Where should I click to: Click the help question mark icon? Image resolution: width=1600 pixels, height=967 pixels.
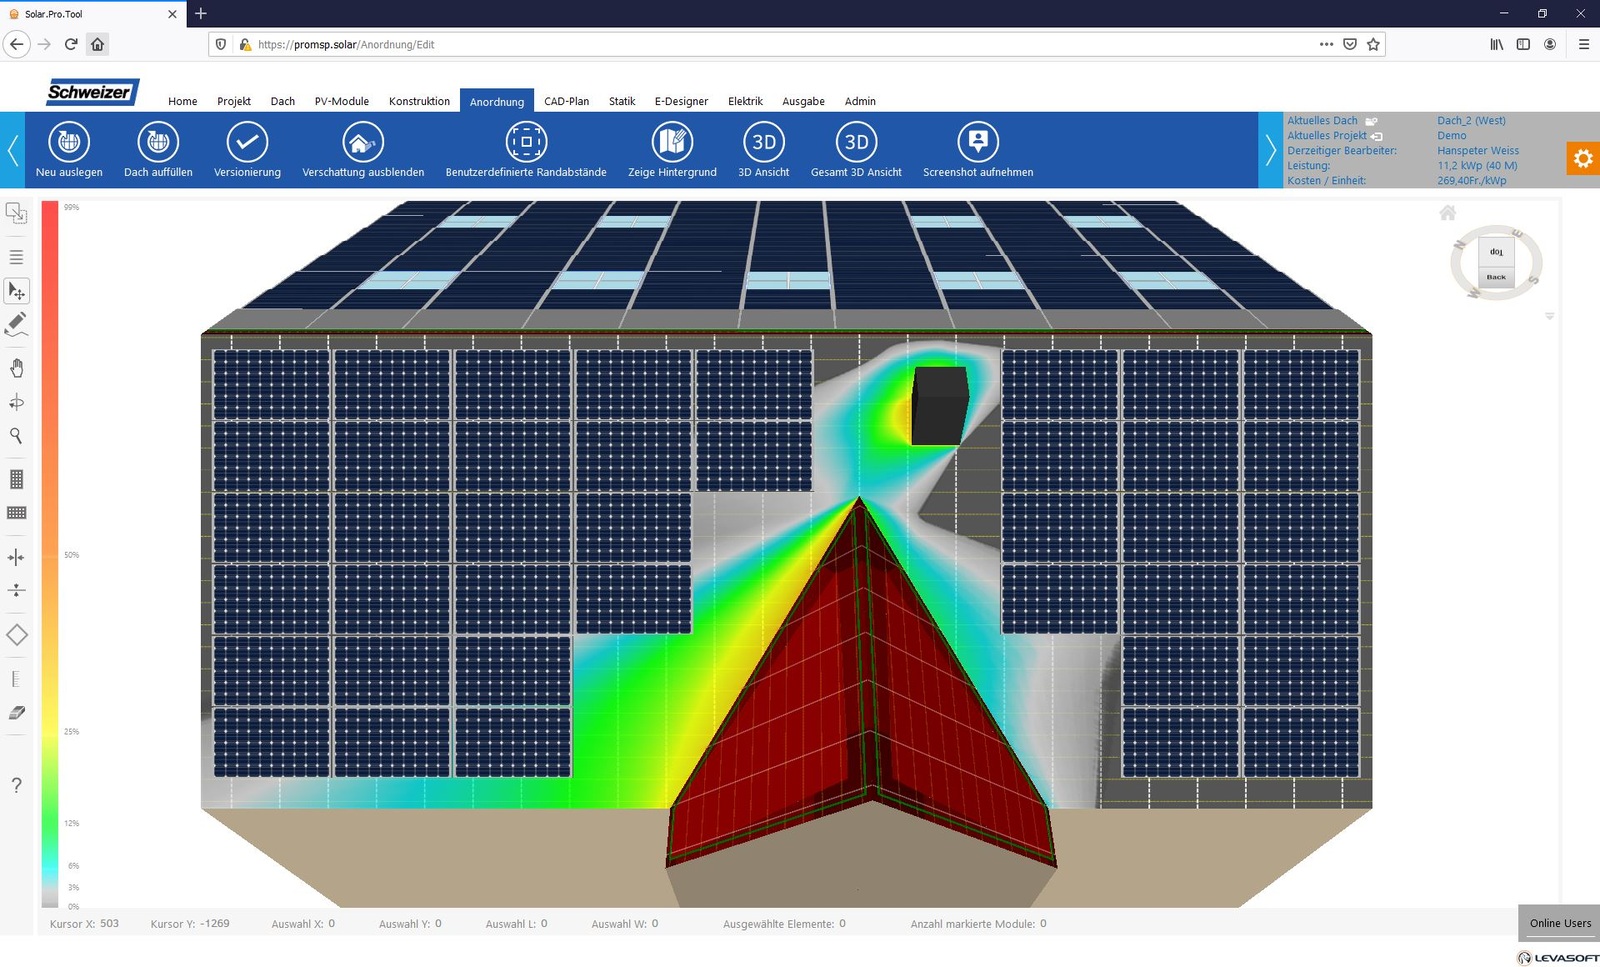16,786
